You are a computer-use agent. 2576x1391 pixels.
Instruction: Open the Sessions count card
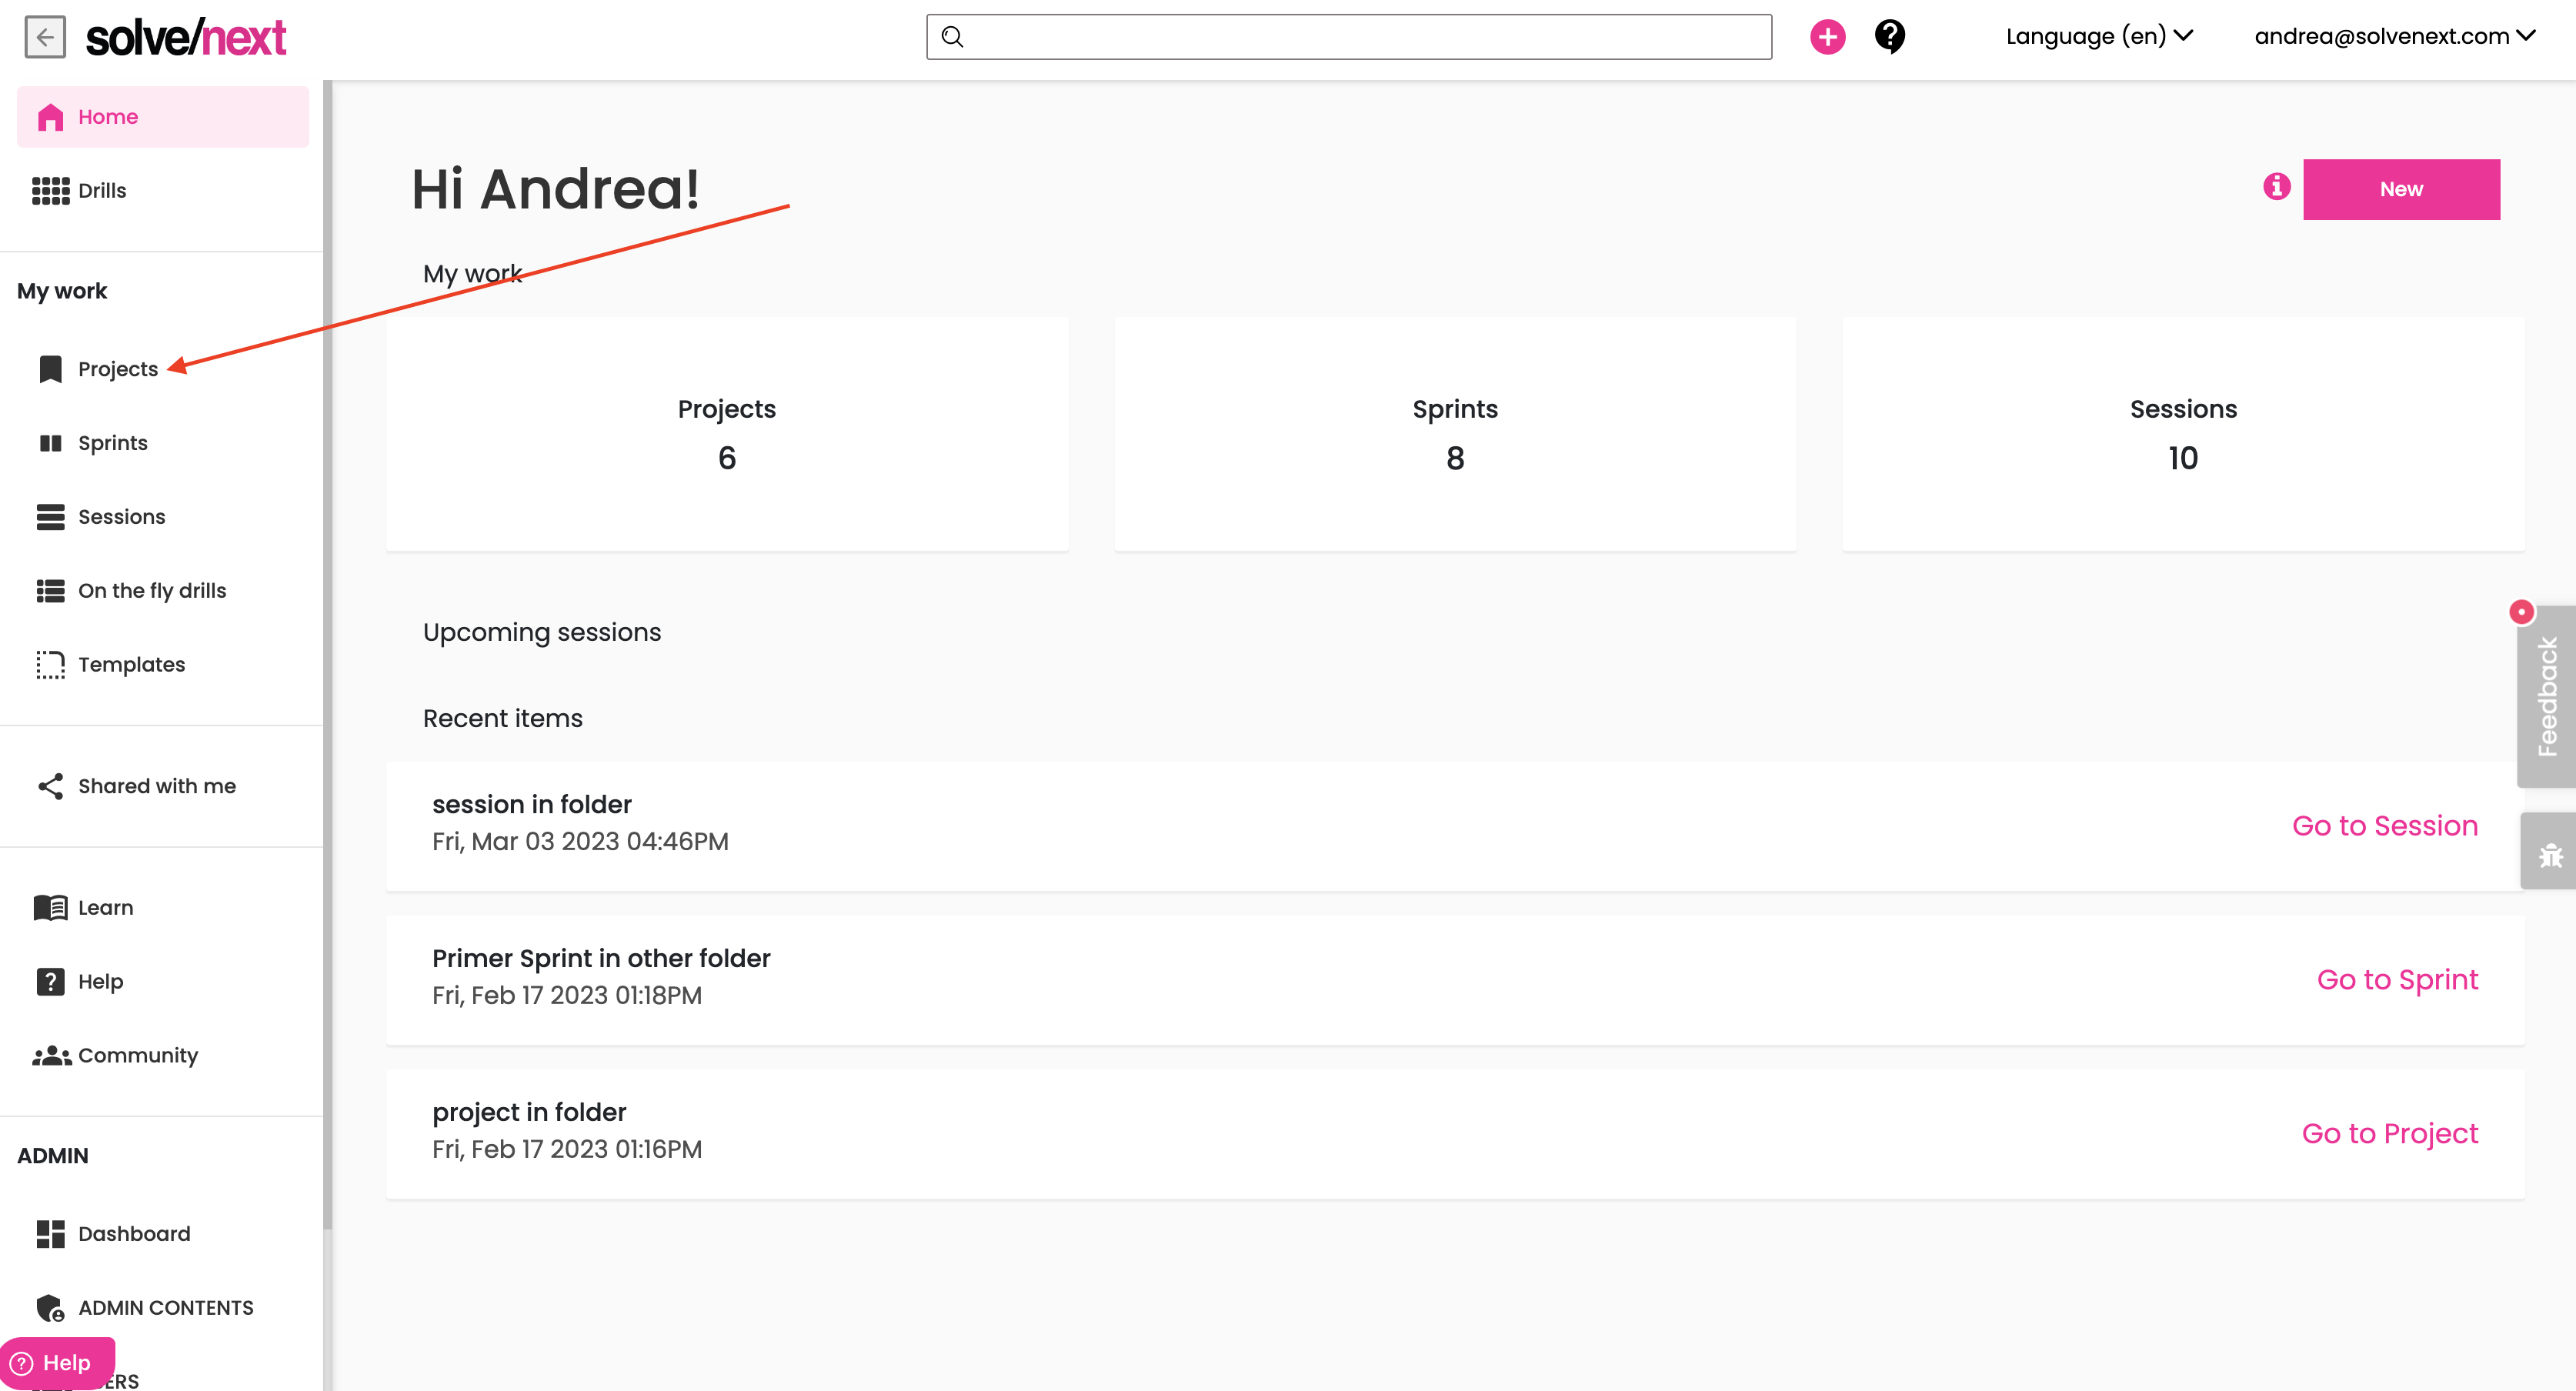pyautogui.click(x=2182, y=434)
